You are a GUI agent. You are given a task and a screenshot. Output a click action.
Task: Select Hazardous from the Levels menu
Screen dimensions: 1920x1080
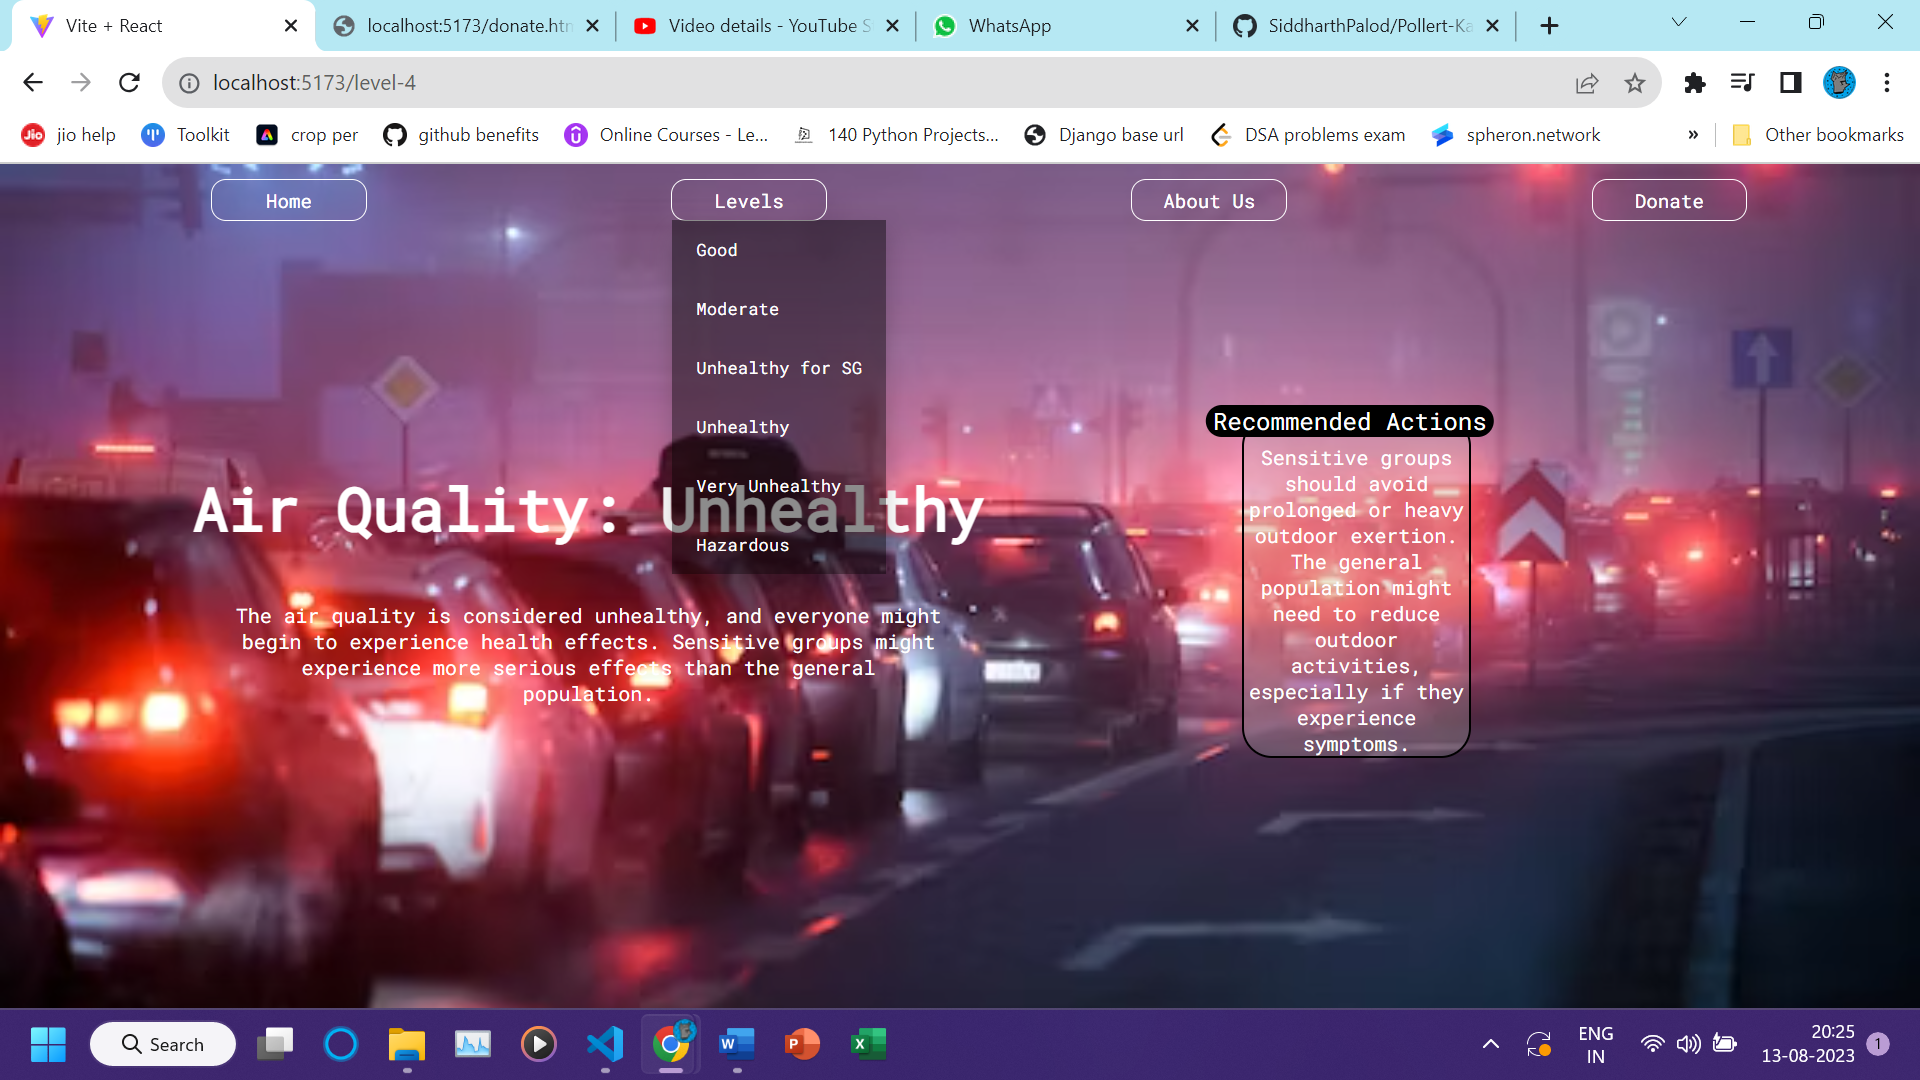coord(742,545)
